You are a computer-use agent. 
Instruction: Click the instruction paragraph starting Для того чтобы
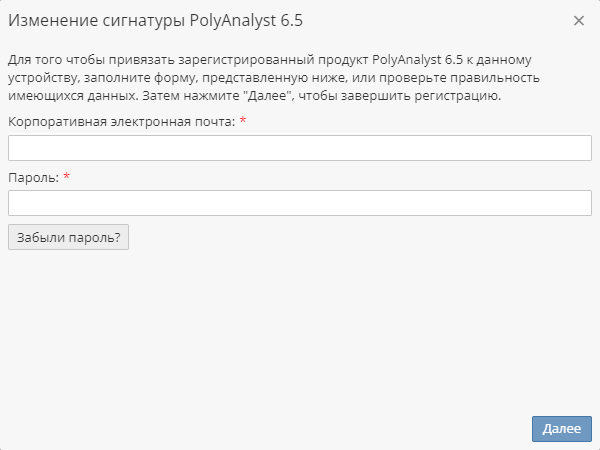[x=274, y=78]
